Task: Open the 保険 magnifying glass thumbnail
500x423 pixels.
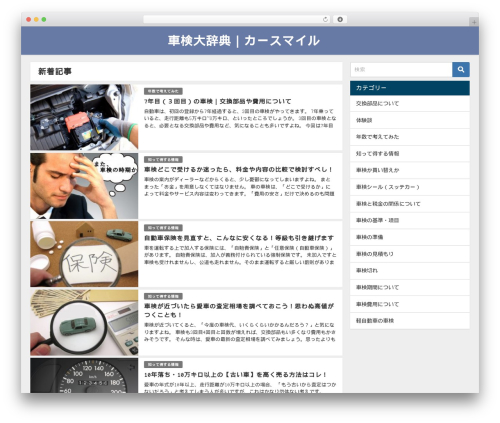Action: [x=84, y=254]
